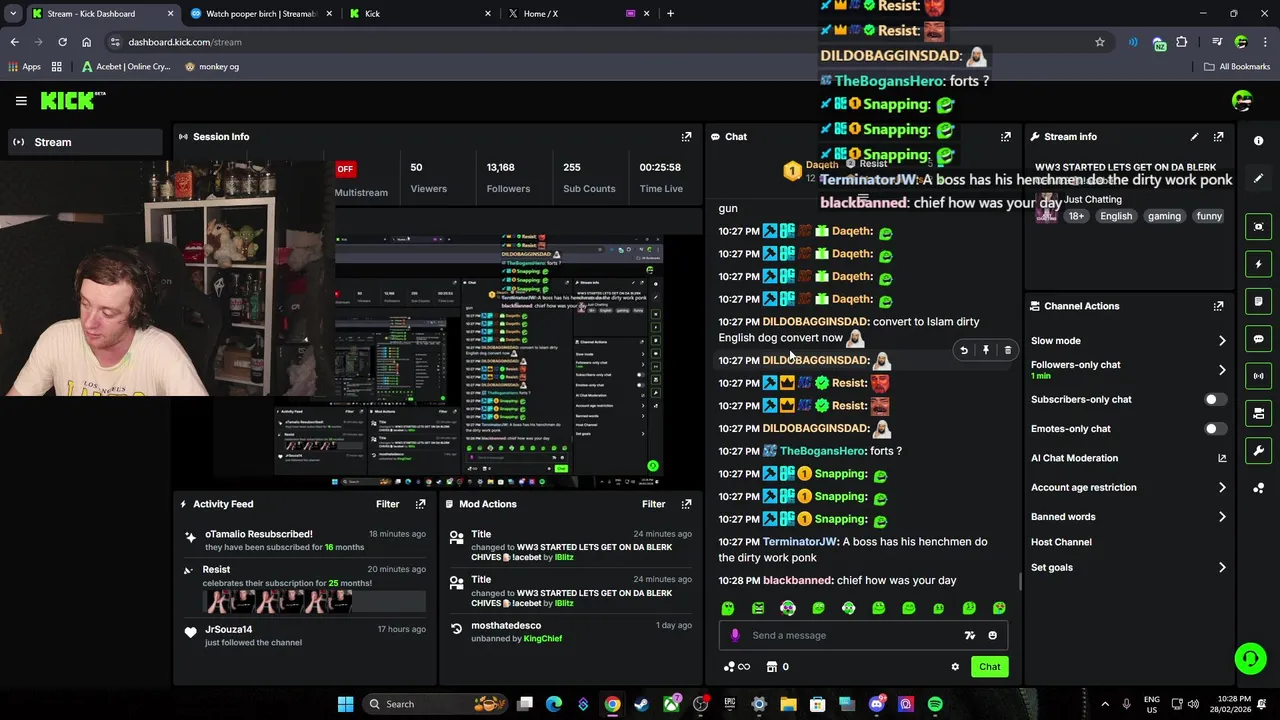Click the undo icon on hovered chat message

(963, 350)
